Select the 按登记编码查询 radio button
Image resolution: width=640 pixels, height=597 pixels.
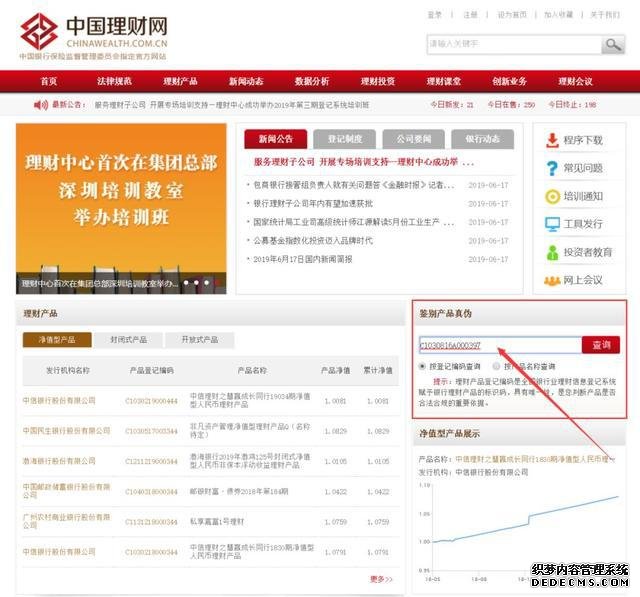422,366
